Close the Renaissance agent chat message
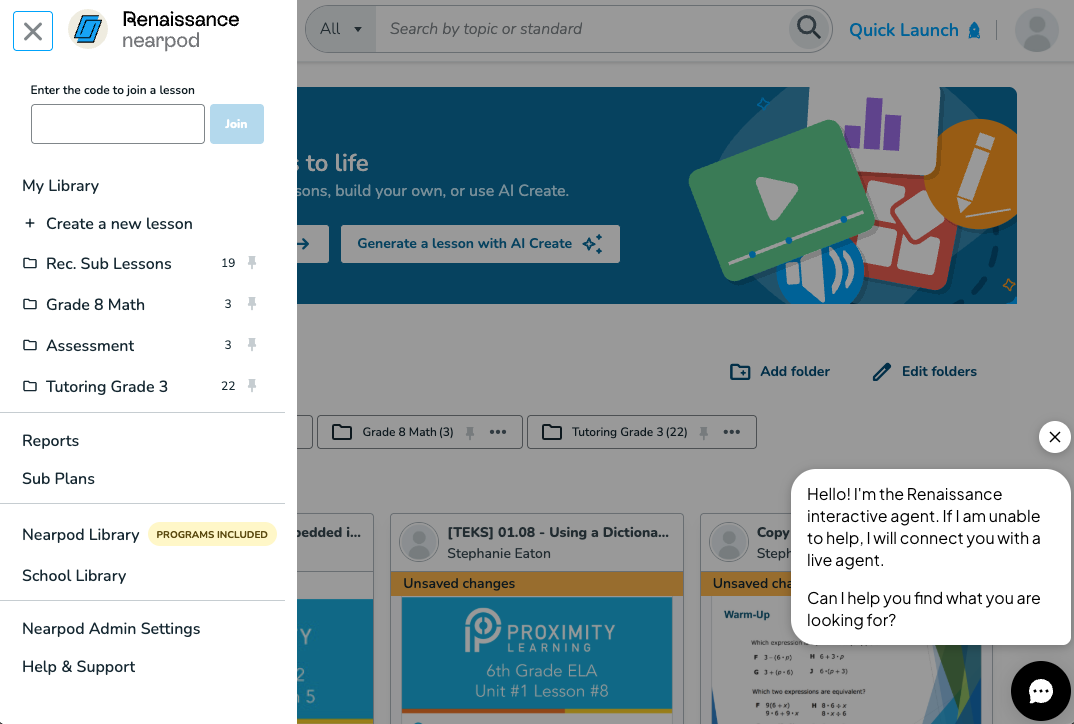Screen dimensions: 1074x724 coord(1055,437)
